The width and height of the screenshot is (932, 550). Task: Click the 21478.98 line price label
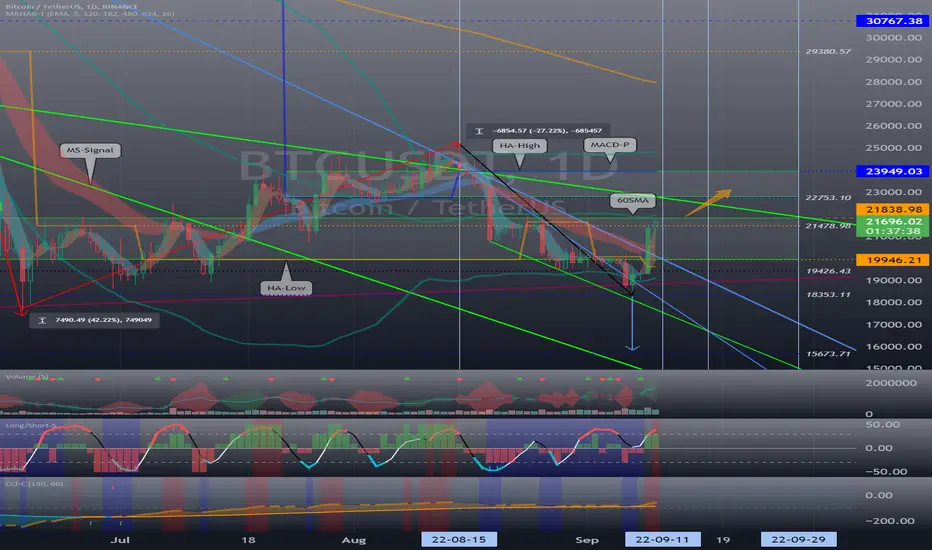click(x=828, y=226)
